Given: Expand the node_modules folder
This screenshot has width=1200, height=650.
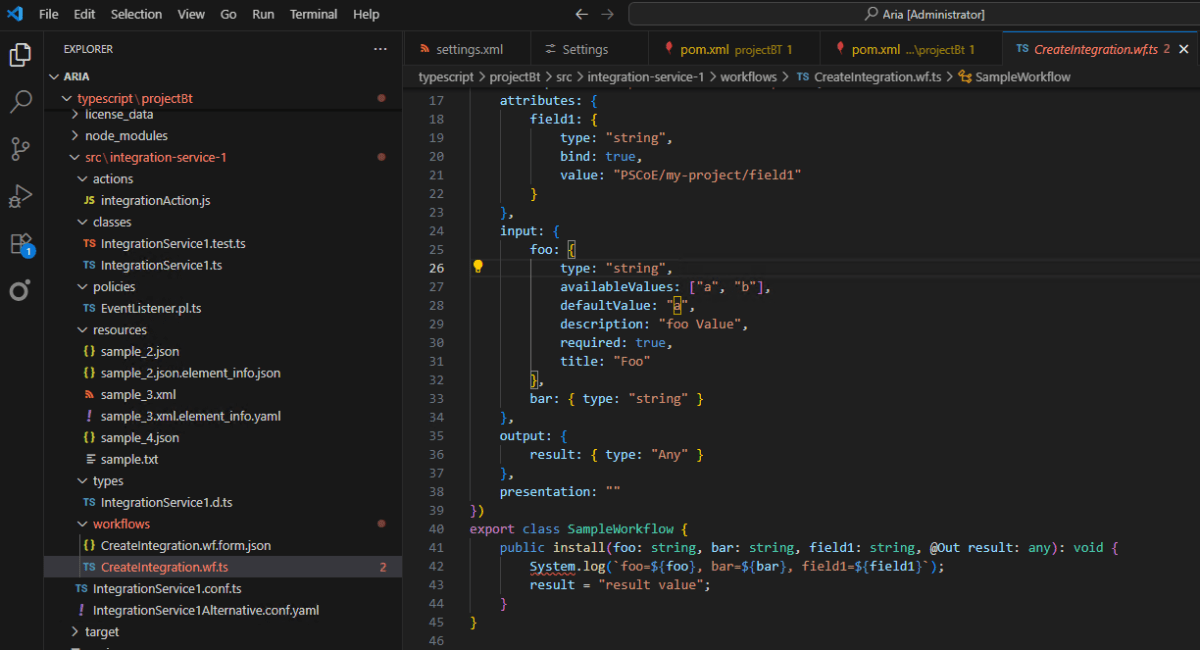Looking at the screenshot, I should [75, 136].
